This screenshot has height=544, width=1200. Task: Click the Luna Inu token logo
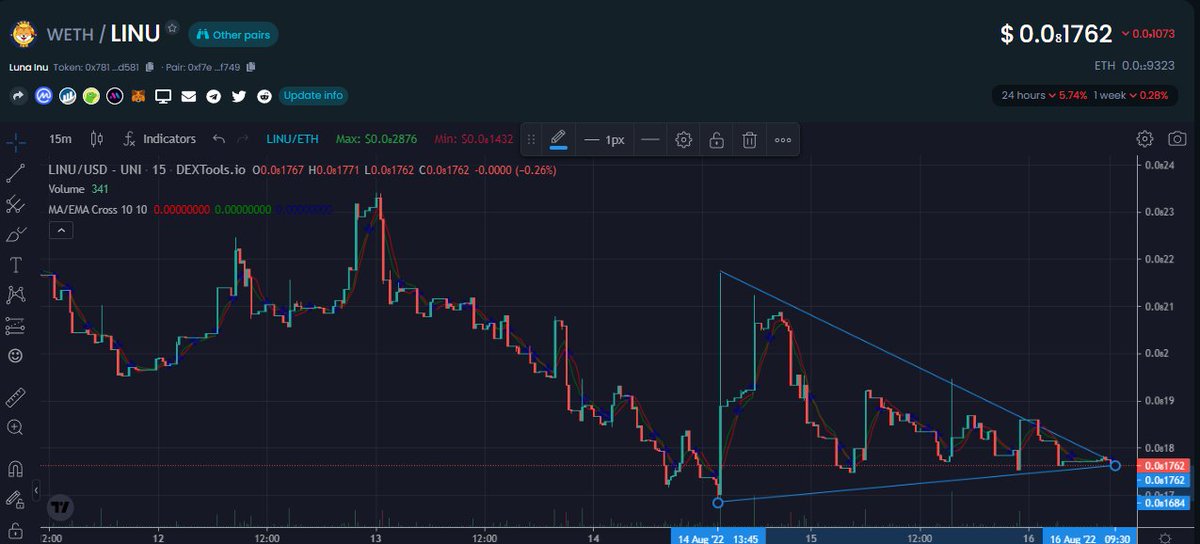click(x=22, y=35)
